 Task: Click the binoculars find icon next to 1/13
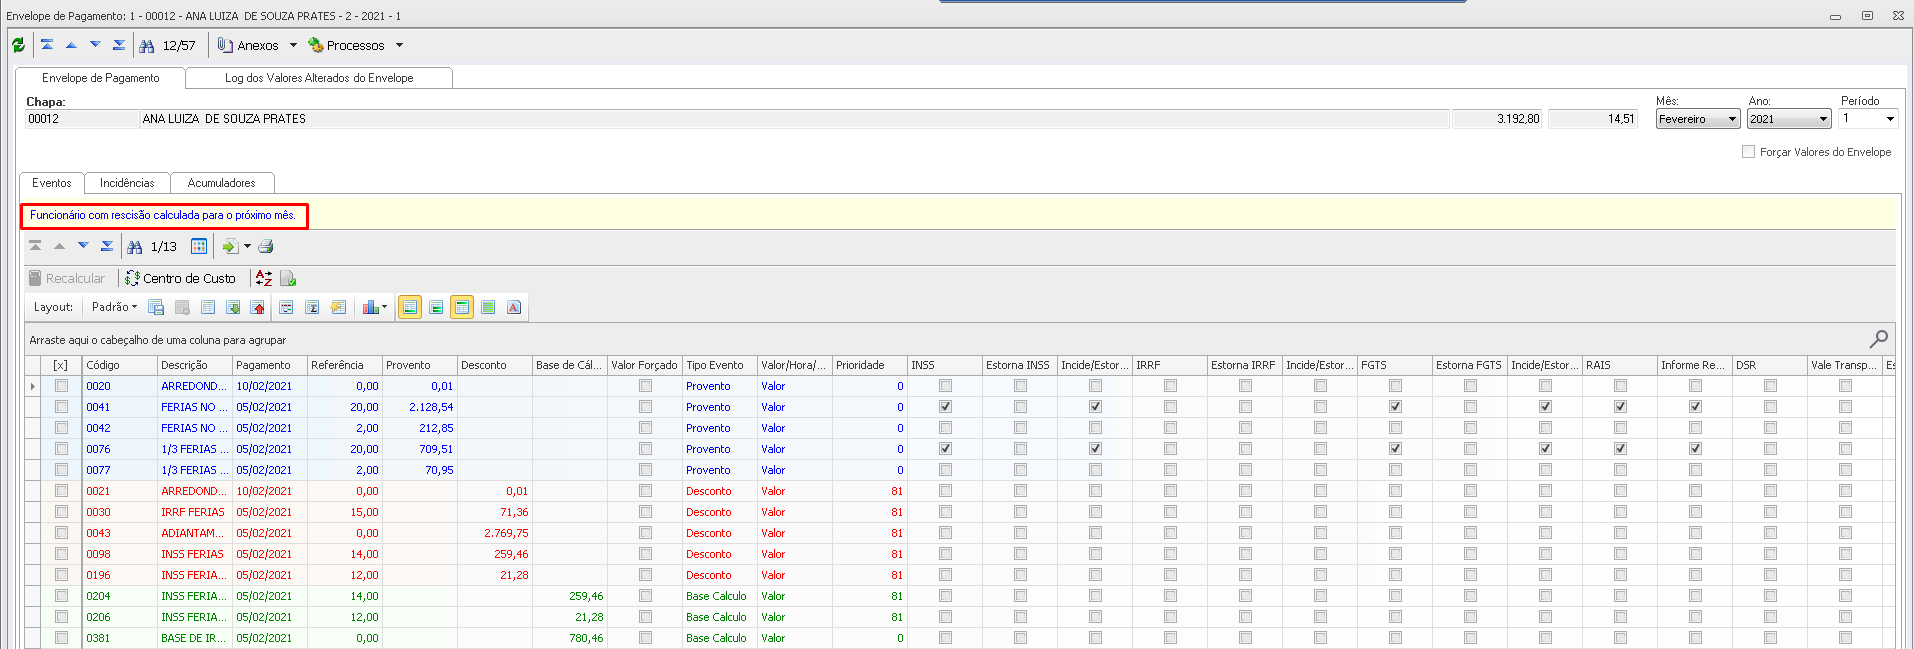tap(135, 247)
